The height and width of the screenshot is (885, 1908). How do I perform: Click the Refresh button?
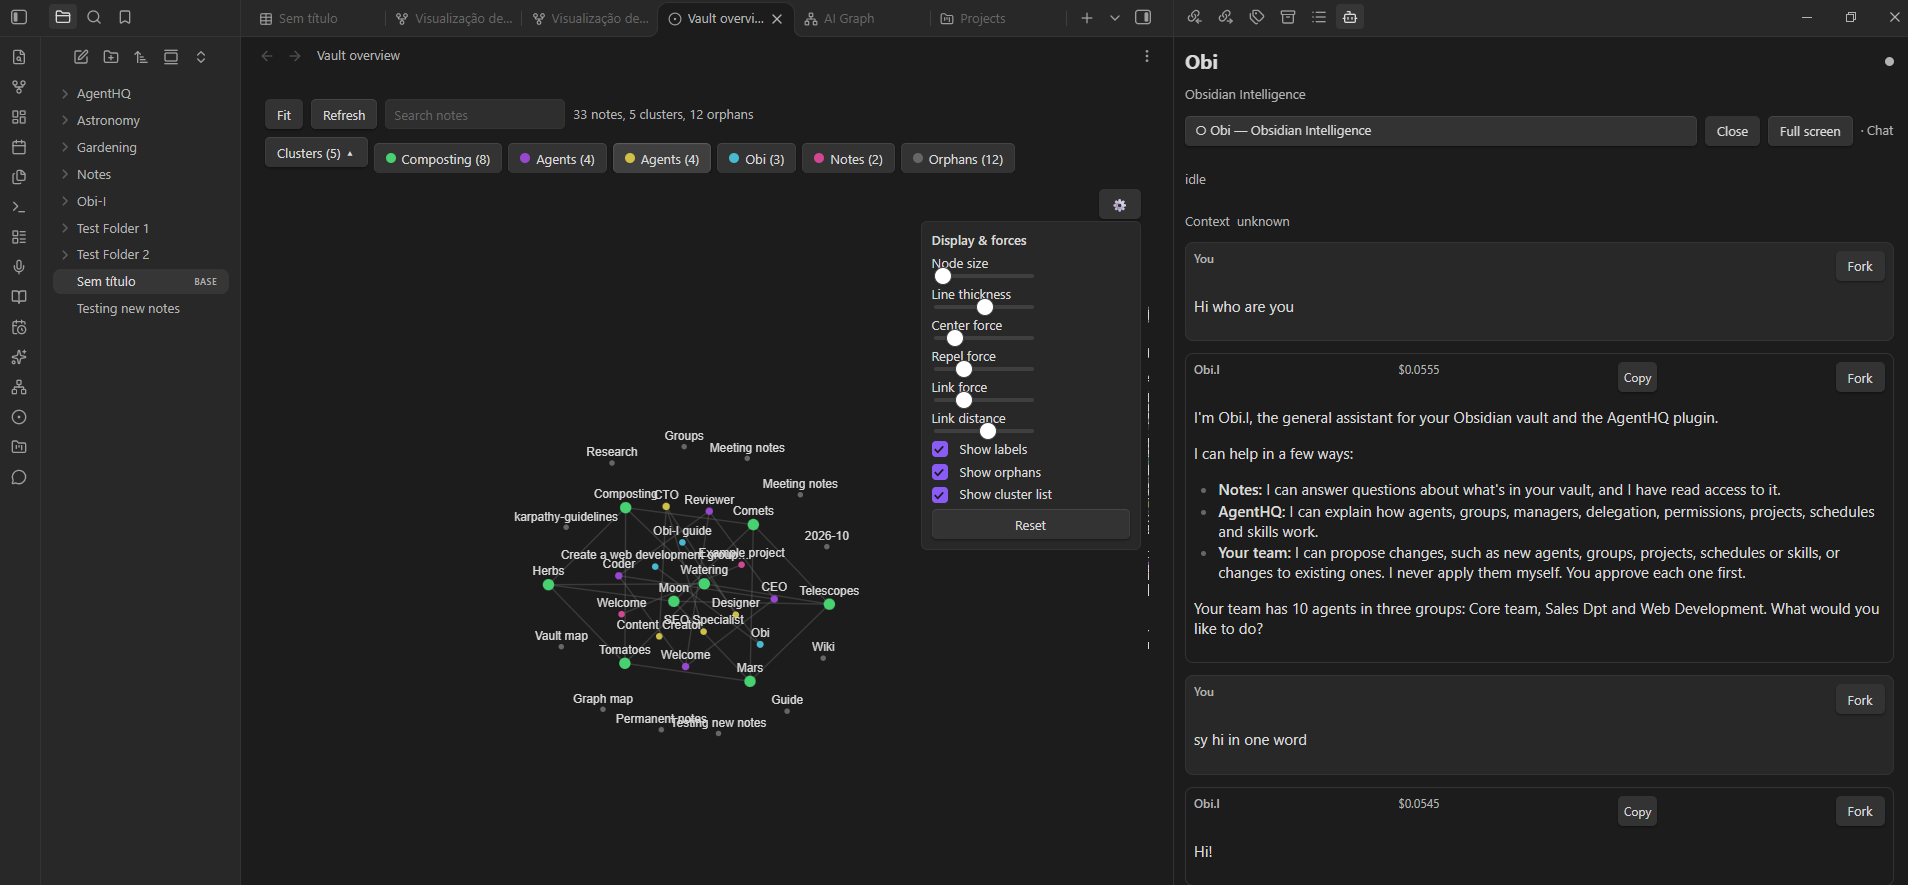[x=344, y=115]
